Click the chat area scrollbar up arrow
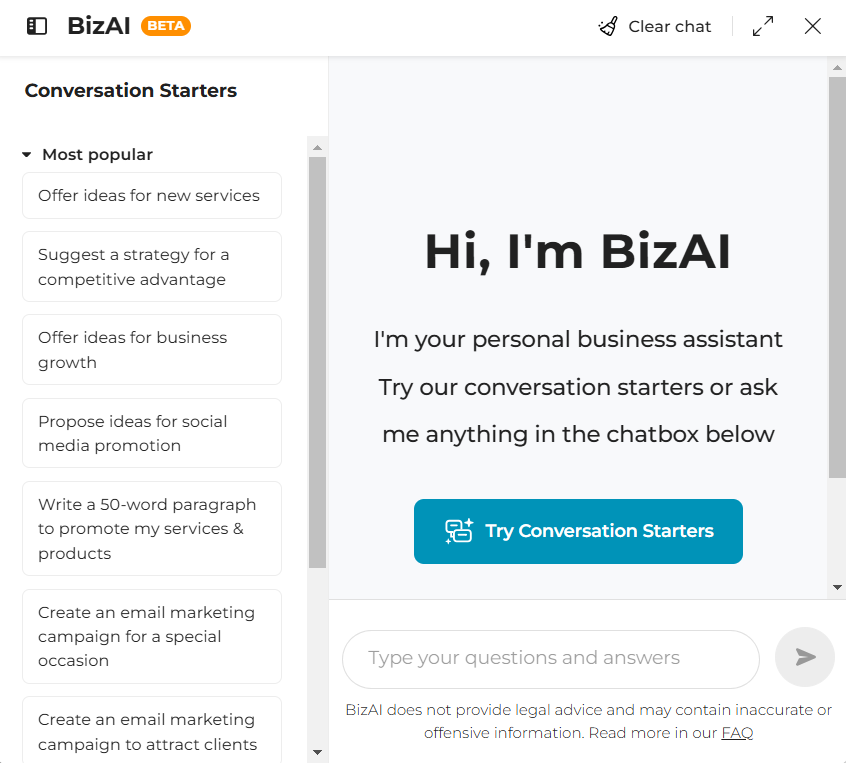Image resolution: width=846 pixels, height=763 pixels. (837, 67)
